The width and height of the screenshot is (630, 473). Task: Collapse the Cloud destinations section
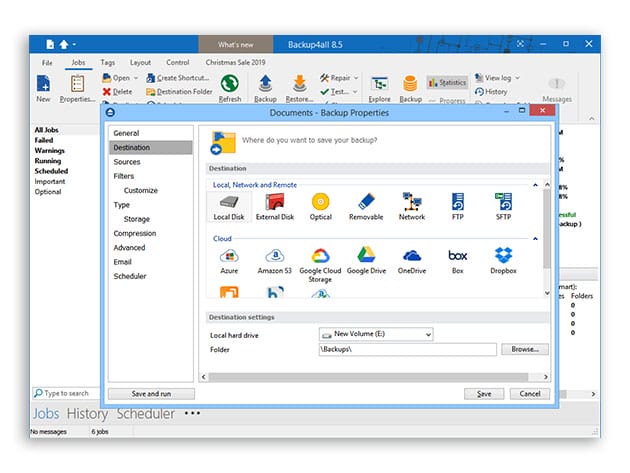pyautogui.click(x=535, y=239)
